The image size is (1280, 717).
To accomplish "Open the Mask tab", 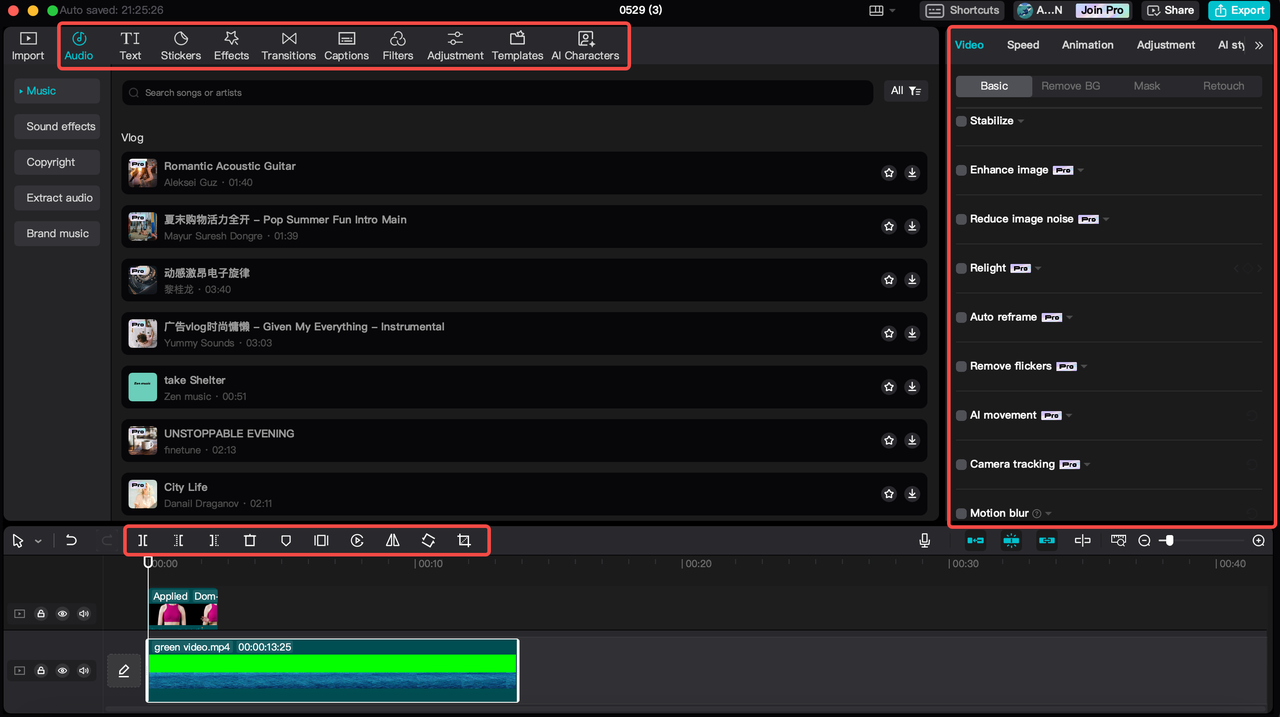I will click(1147, 86).
